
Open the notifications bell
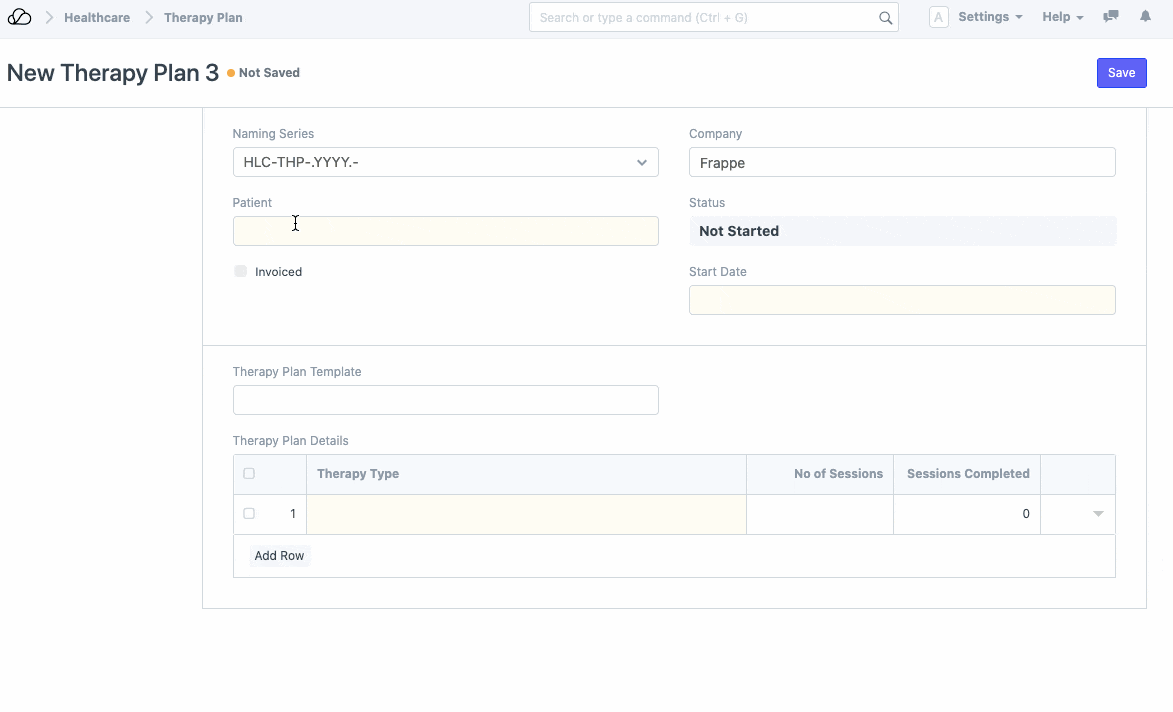(x=1145, y=17)
